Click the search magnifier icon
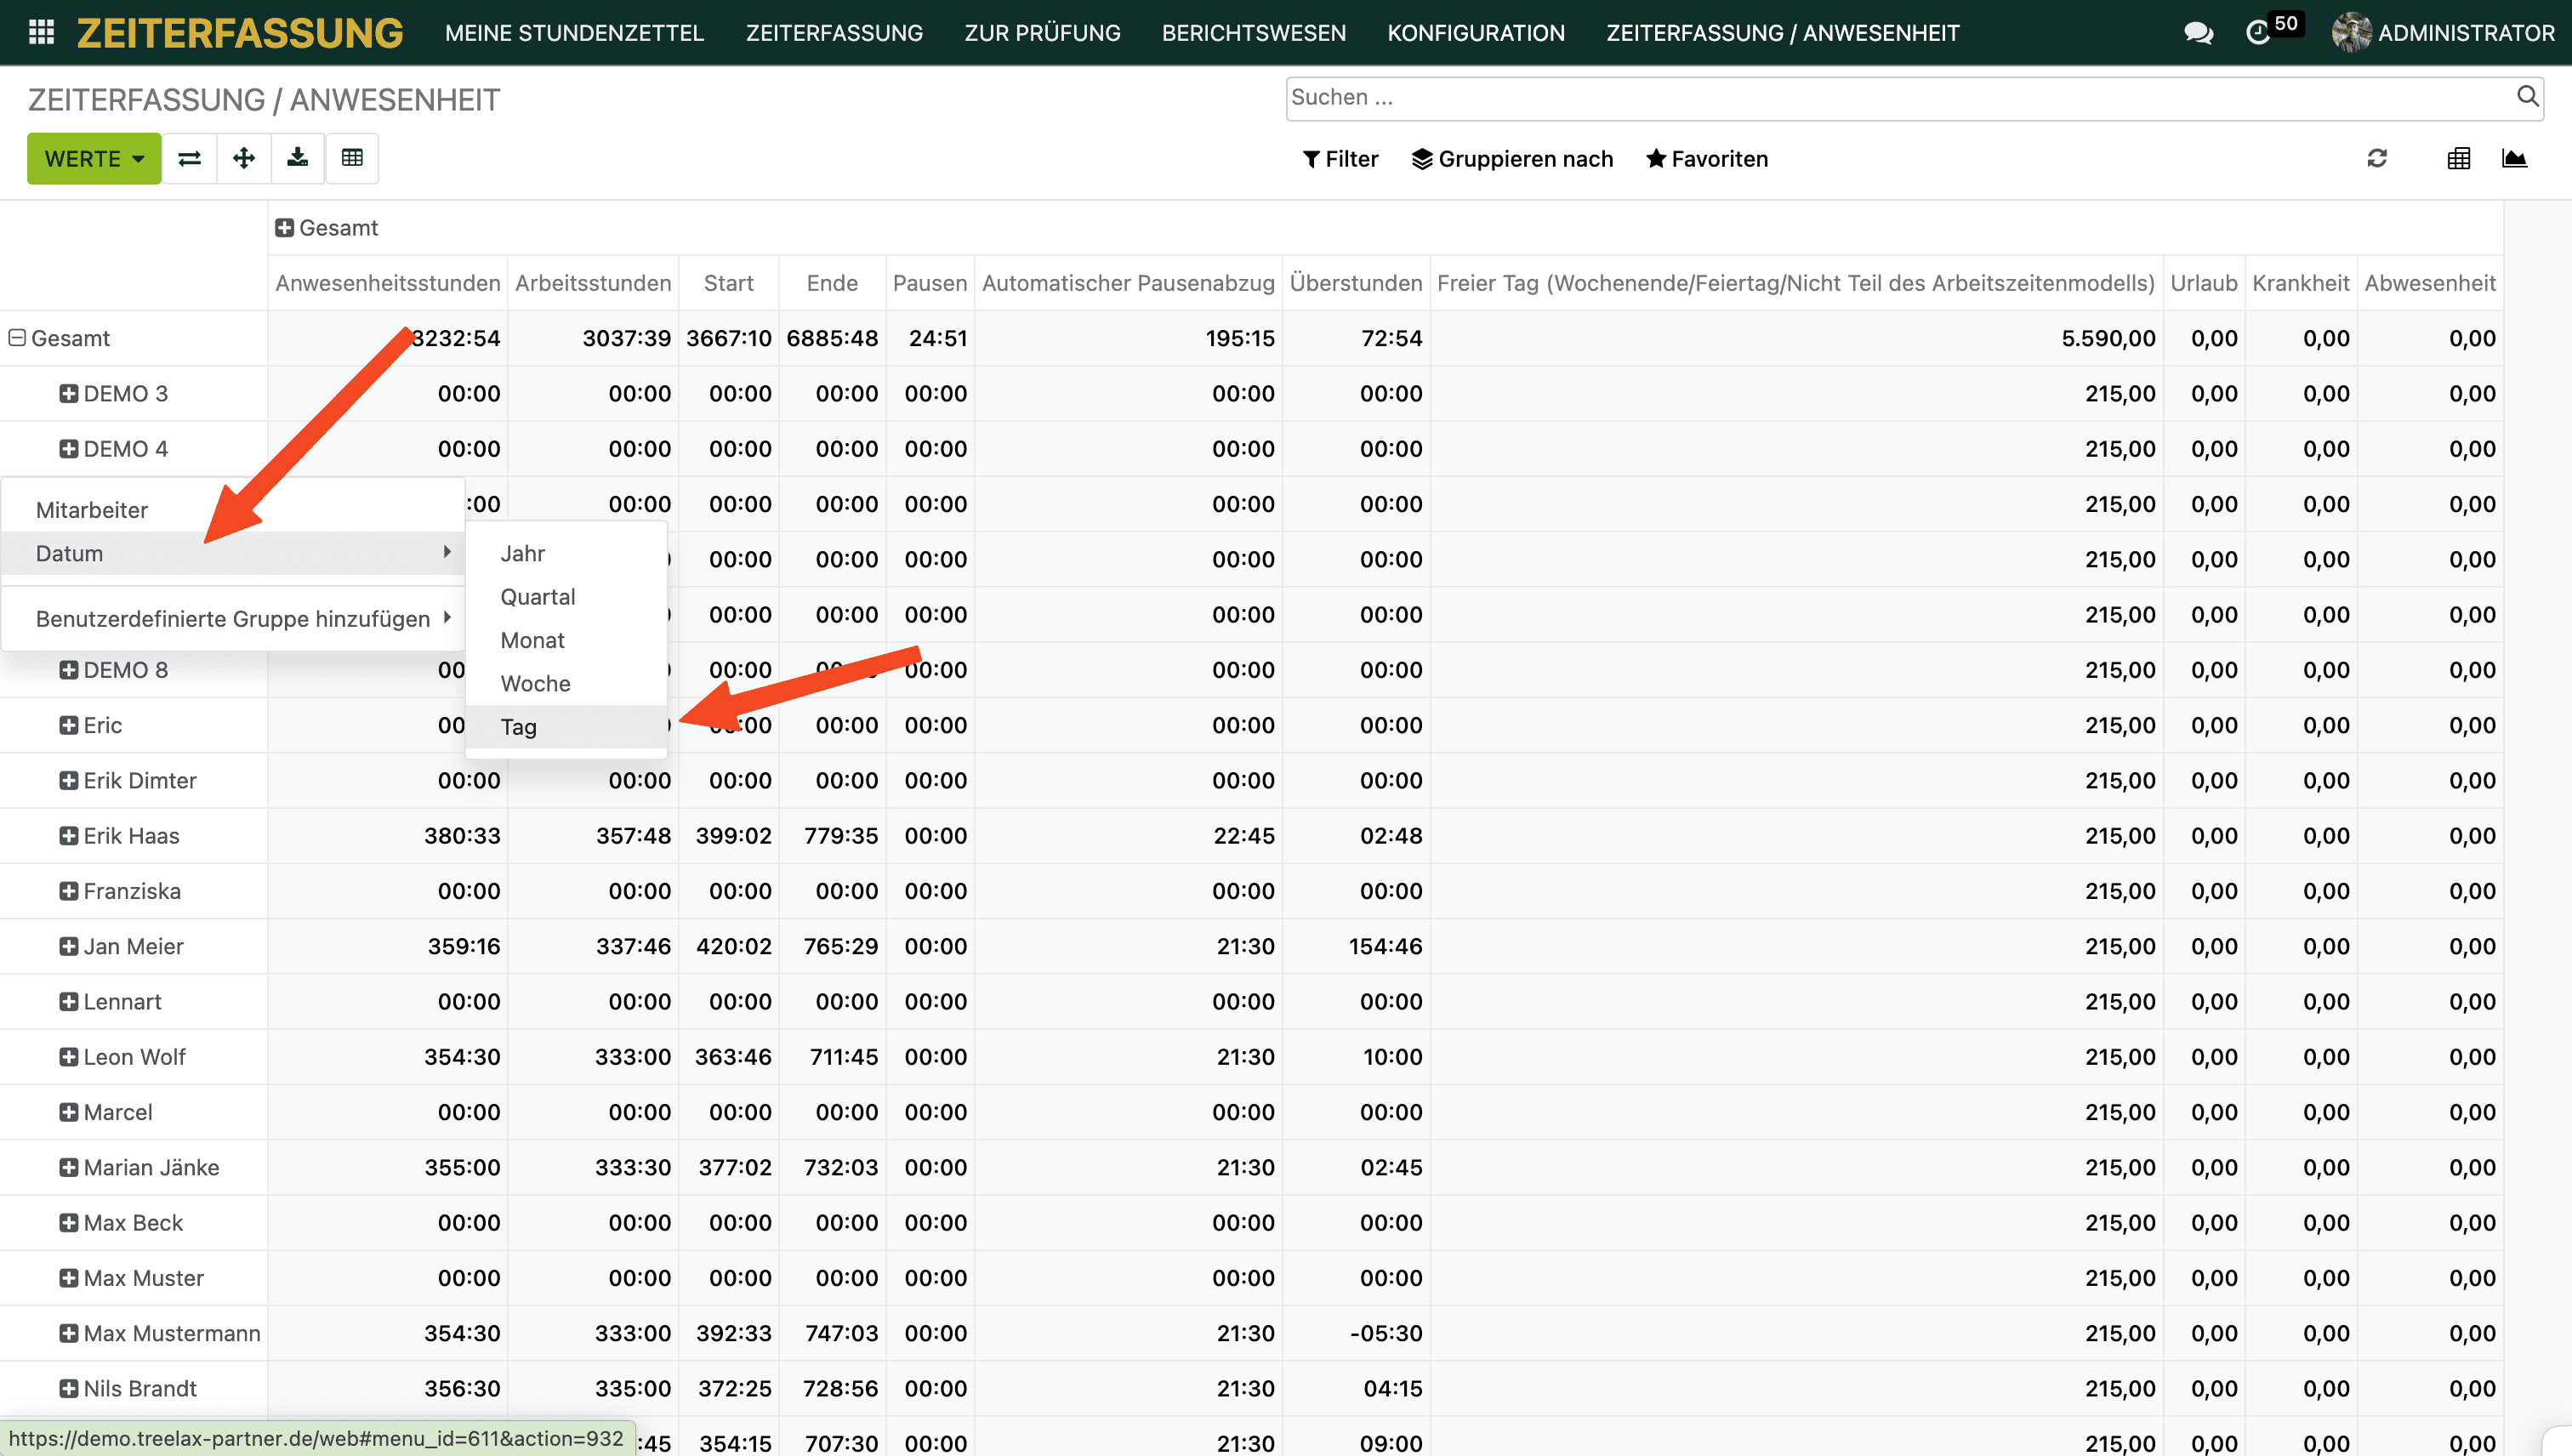This screenshot has height=1456, width=2572. pyautogui.click(x=2527, y=96)
